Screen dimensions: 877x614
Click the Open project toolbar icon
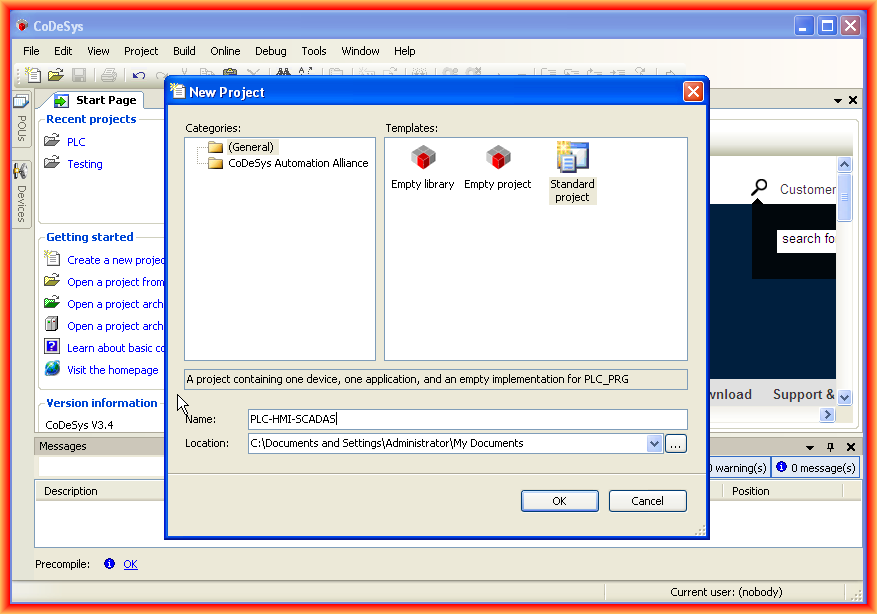pyautogui.click(x=56, y=75)
